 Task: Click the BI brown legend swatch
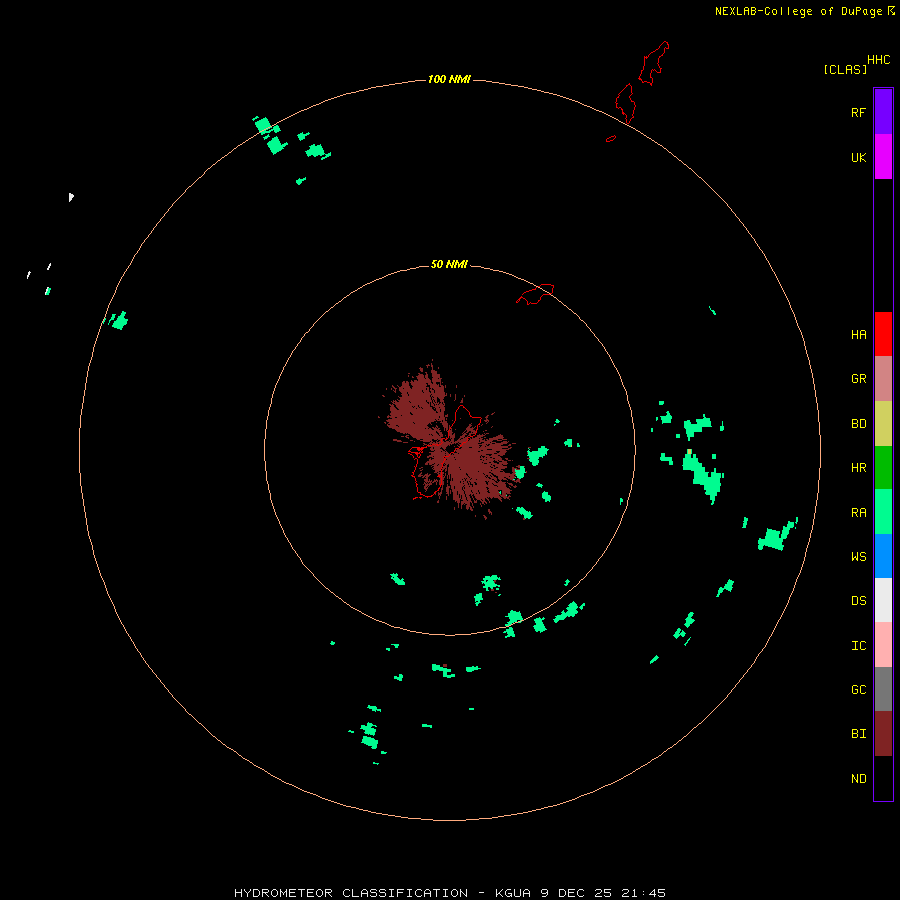tap(883, 734)
